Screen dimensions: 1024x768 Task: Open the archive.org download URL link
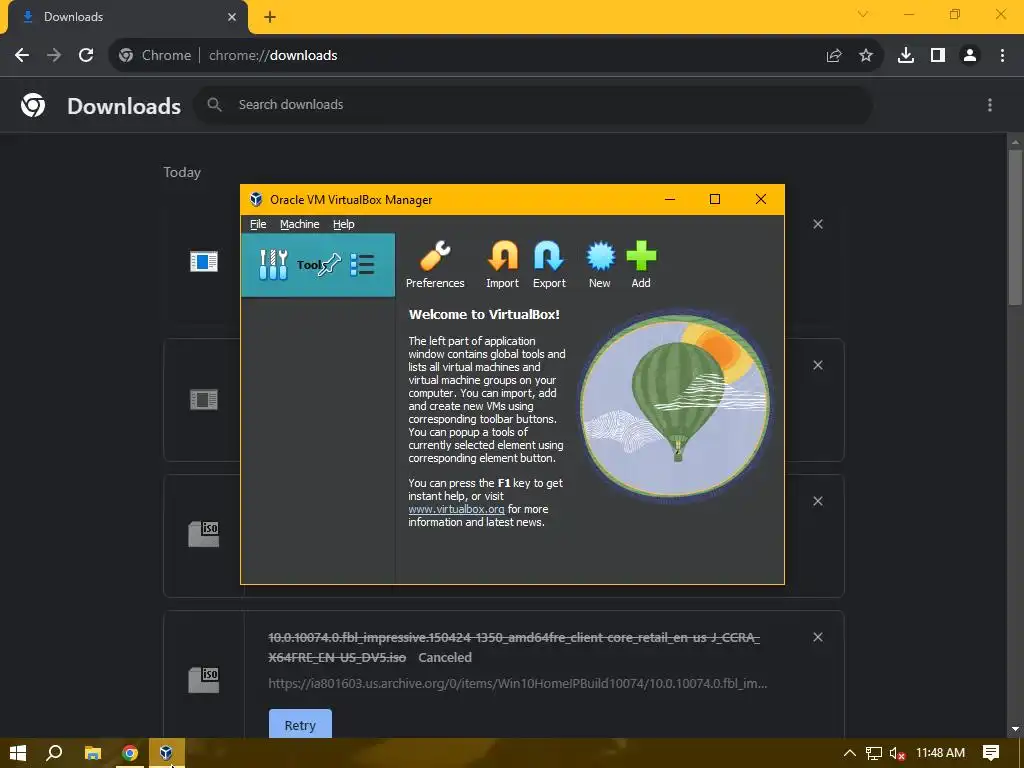pyautogui.click(x=517, y=683)
